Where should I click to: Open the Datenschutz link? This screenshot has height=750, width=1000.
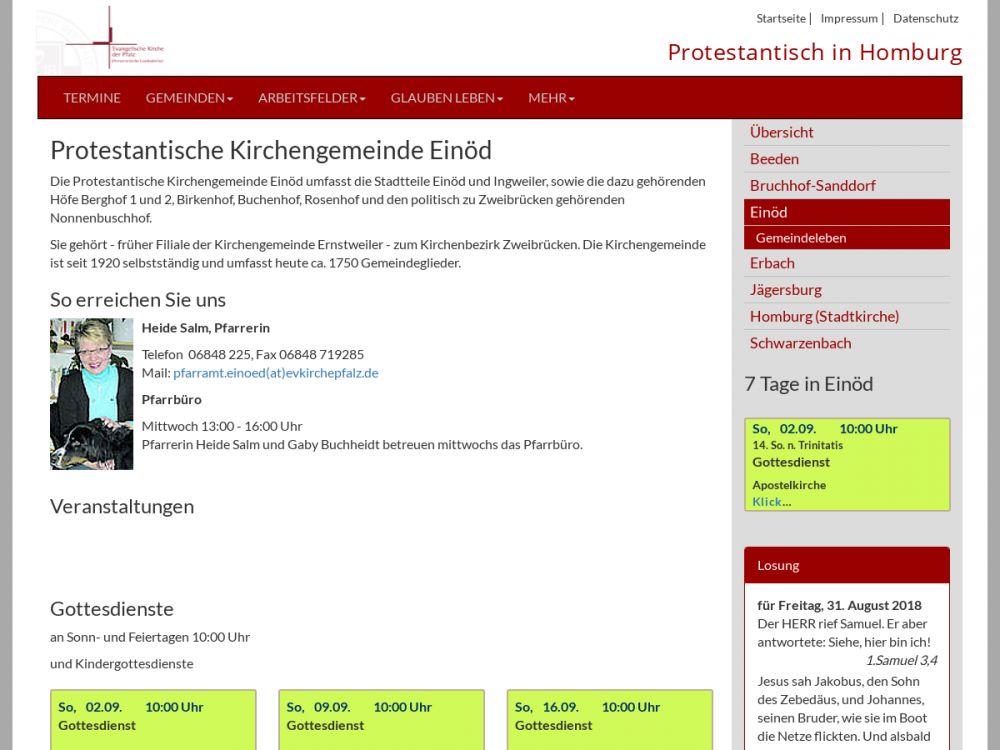925,18
